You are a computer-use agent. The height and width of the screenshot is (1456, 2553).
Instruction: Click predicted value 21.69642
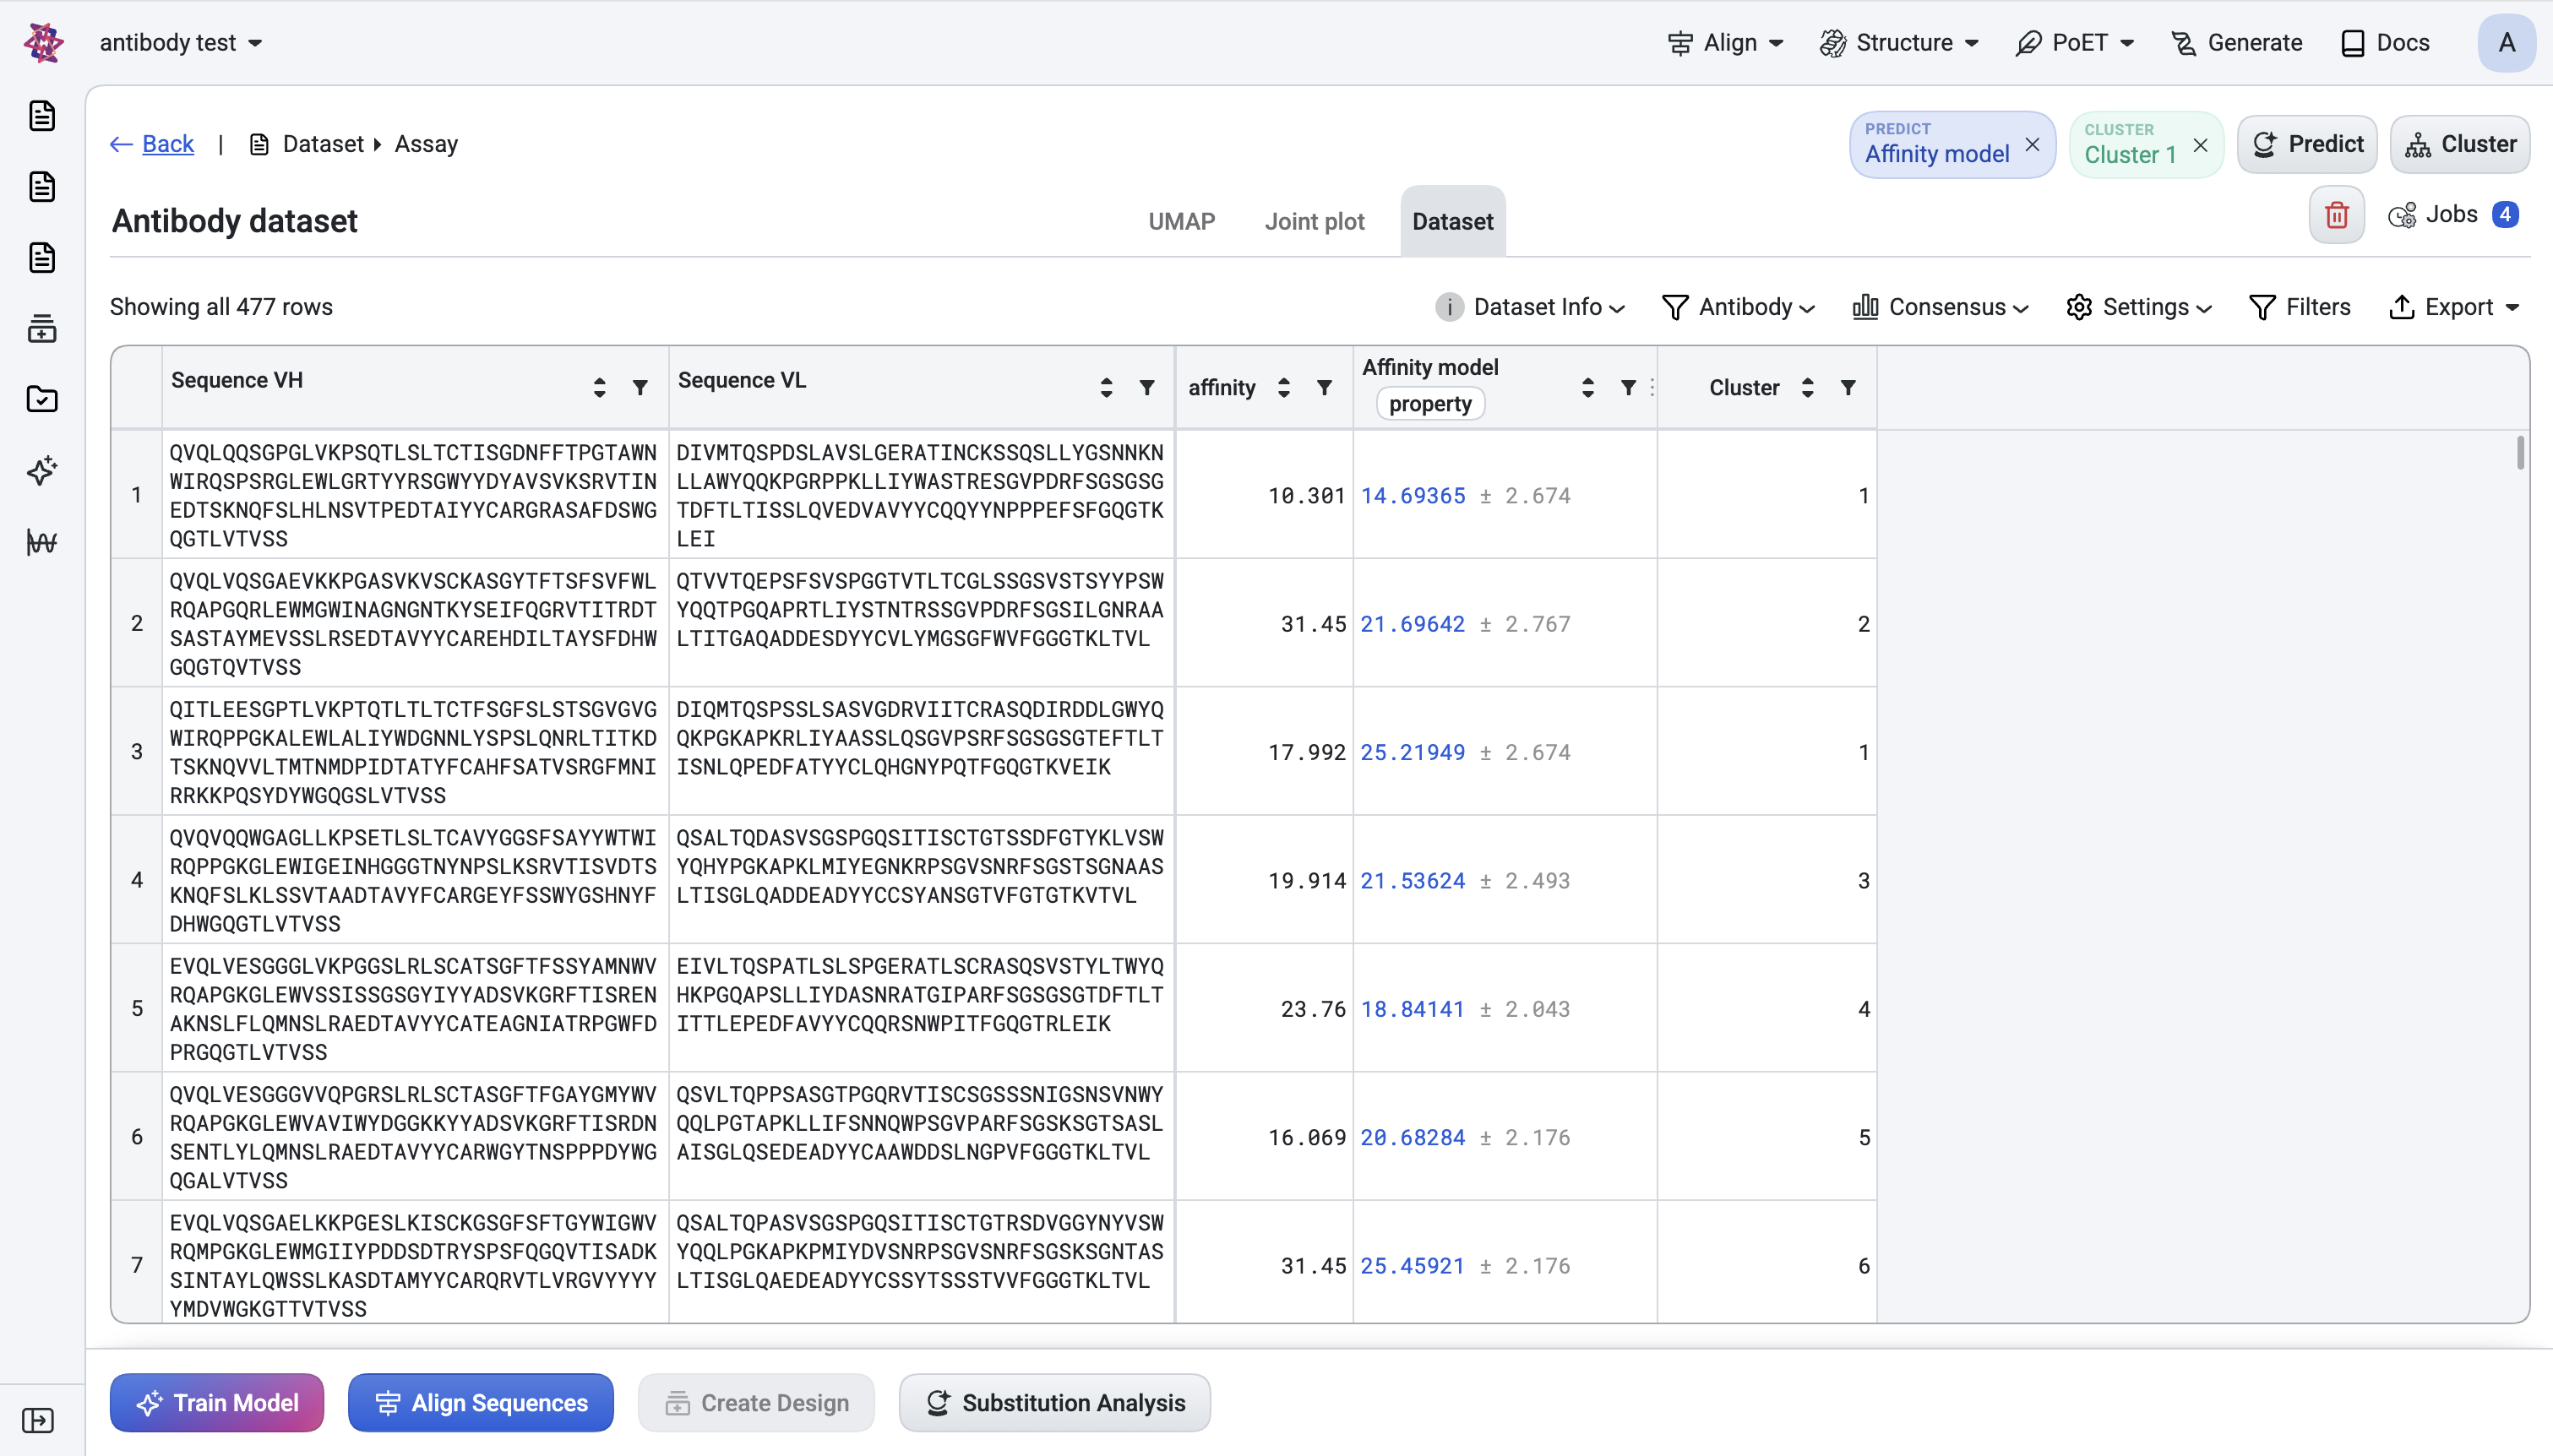tap(1412, 624)
